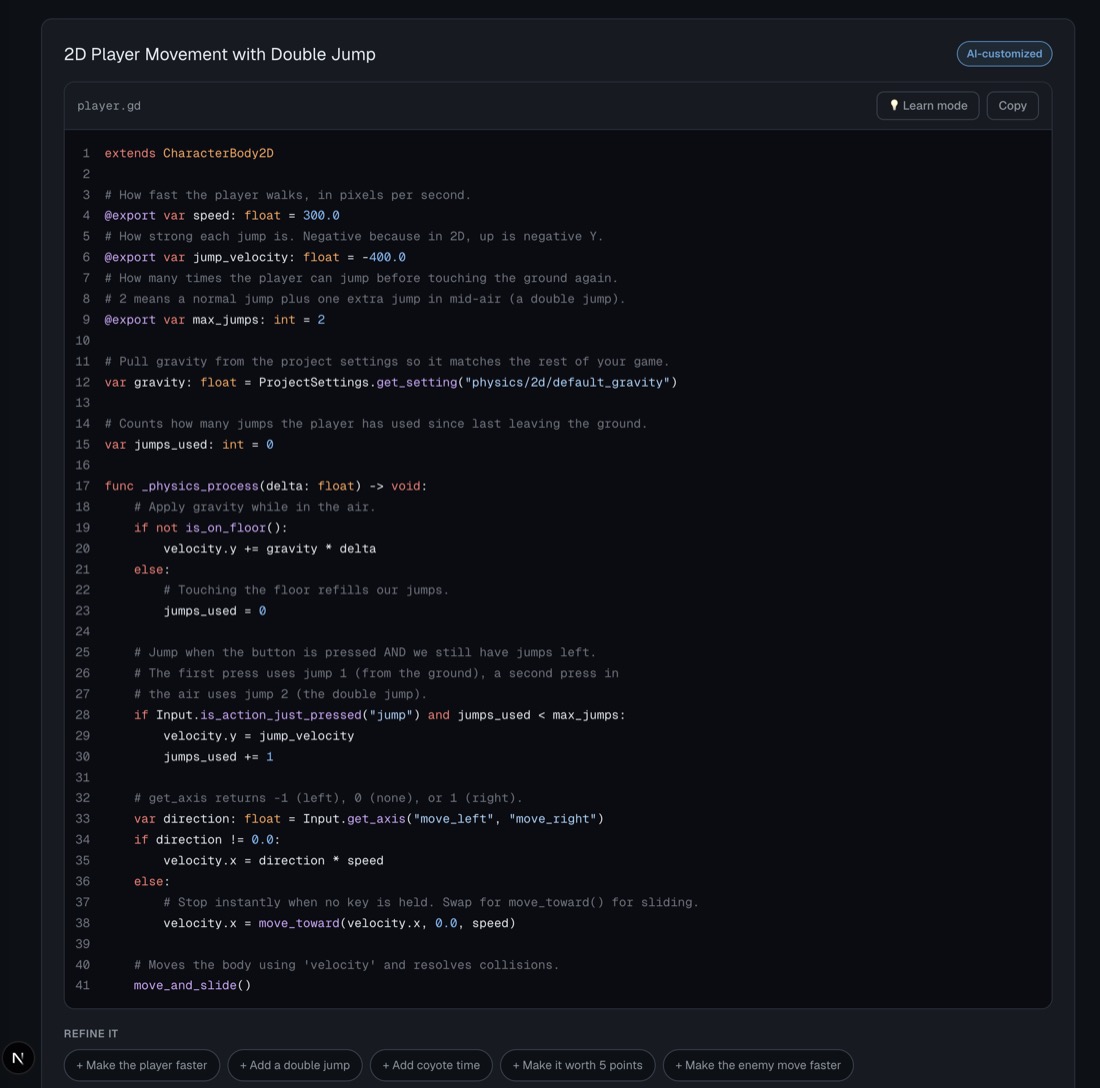
Task: Click line number 17 in the gutter
Action: pyautogui.click(x=83, y=486)
